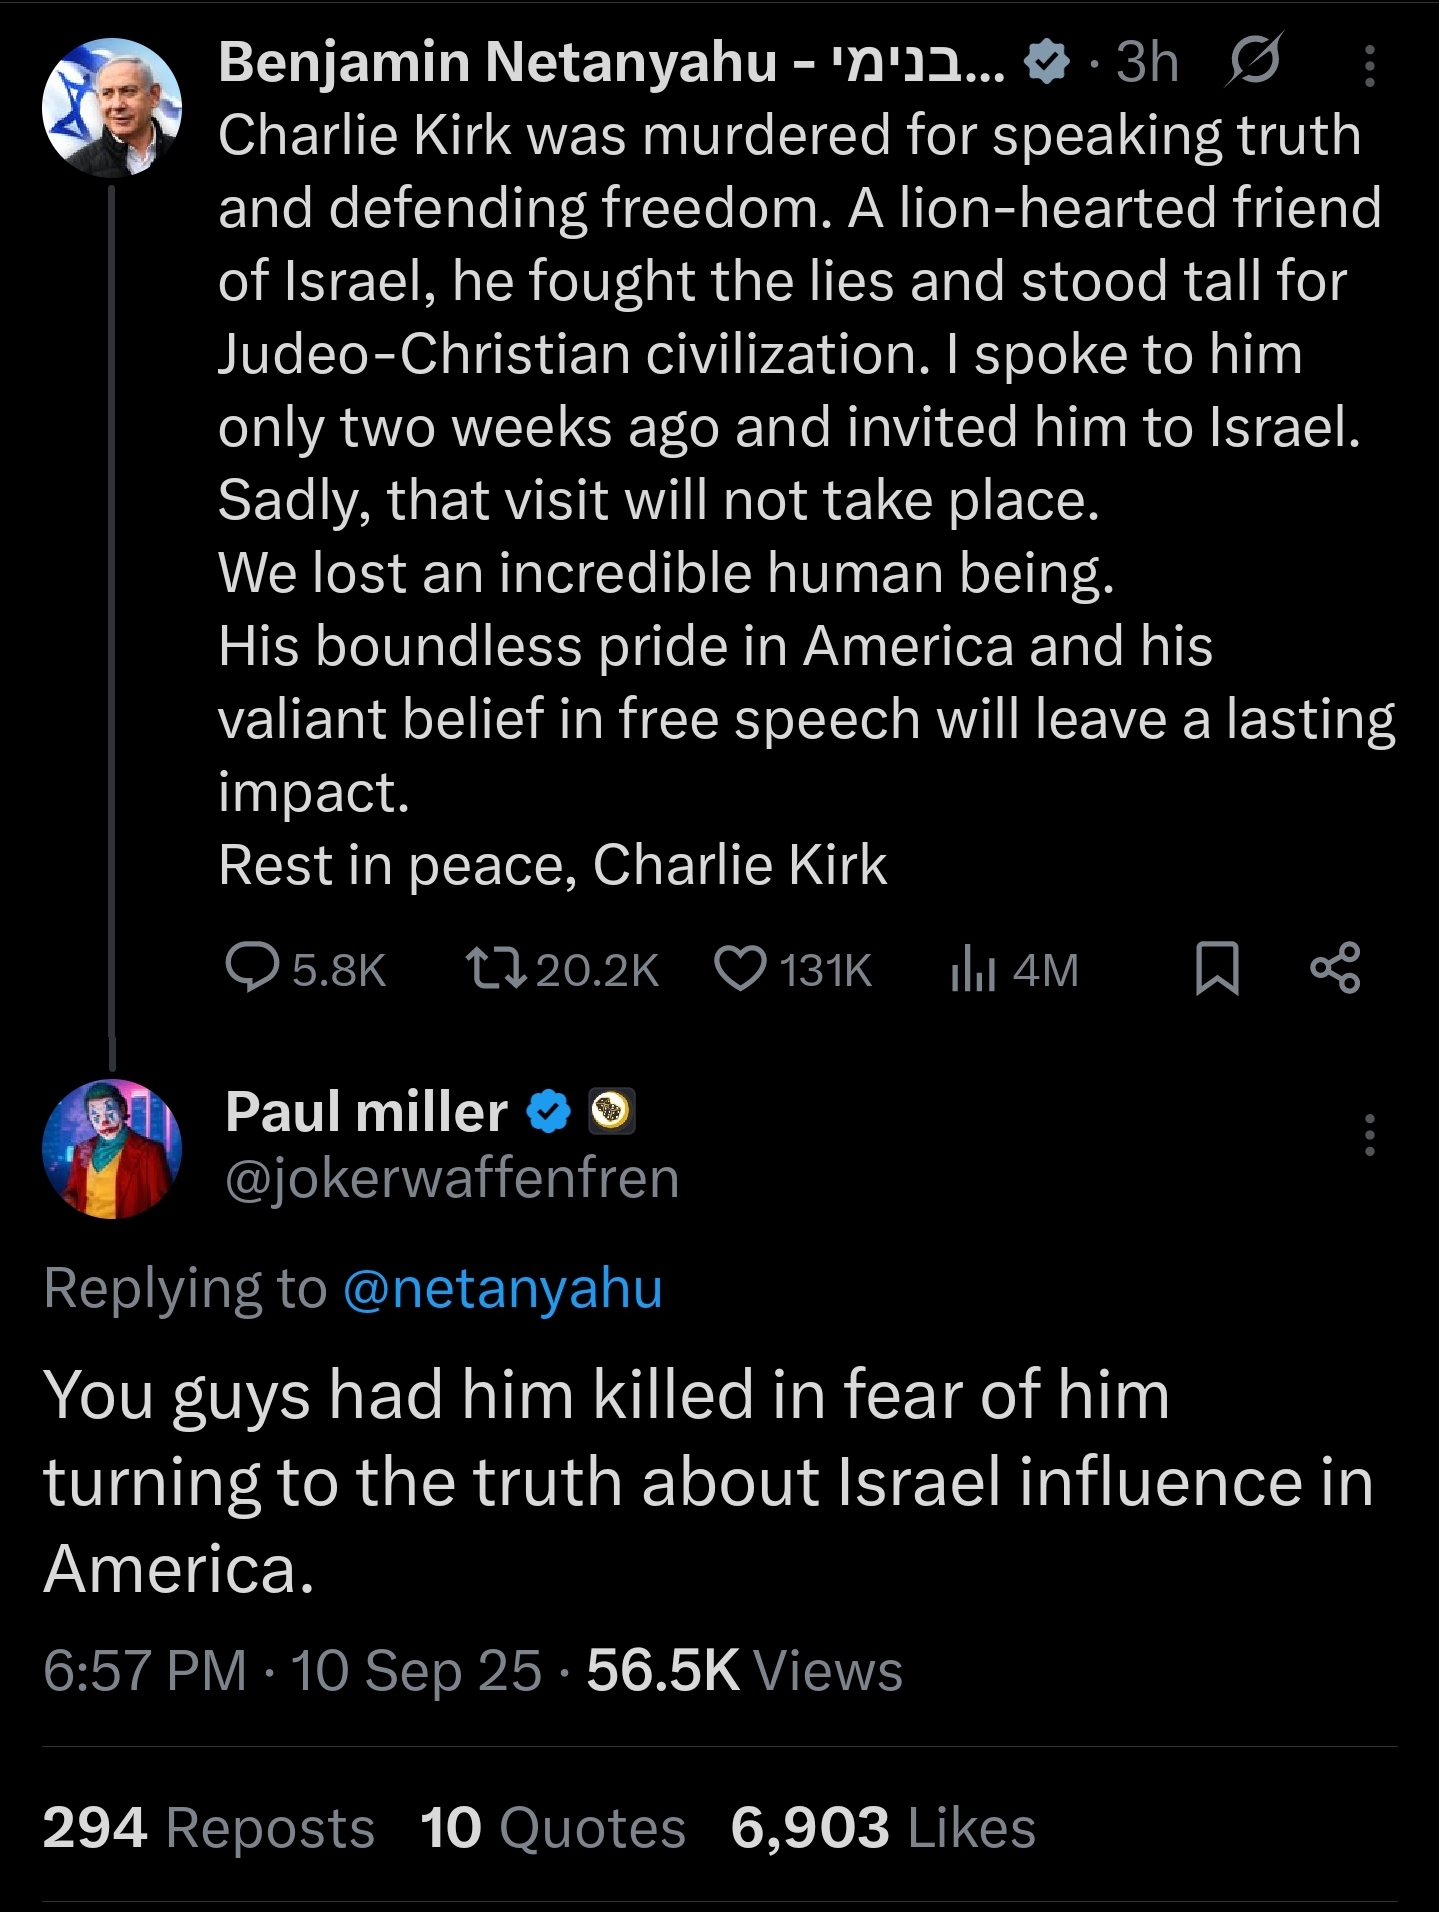Viewport: 1439px width, 1912px height.
Task: View the 6,903 Likes list
Action: pyautogui.click(x=882, y=1828)
